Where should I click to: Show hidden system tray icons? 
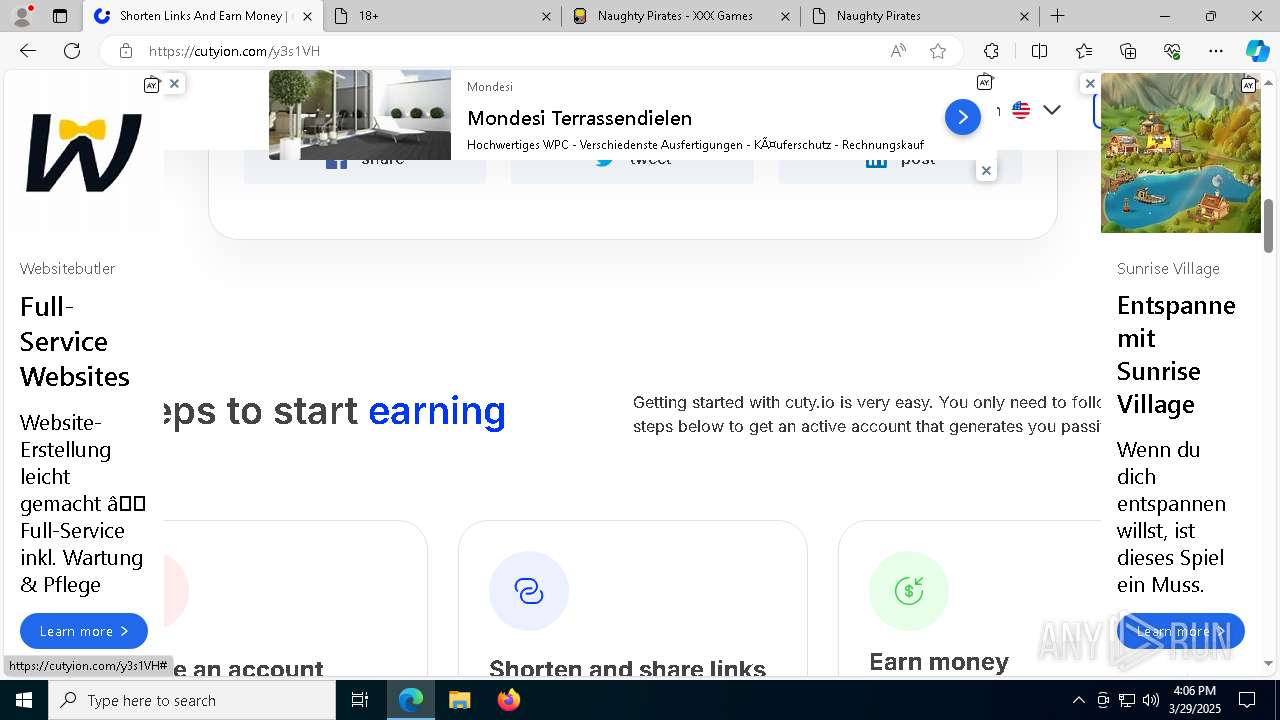(x=1078, y=700)
